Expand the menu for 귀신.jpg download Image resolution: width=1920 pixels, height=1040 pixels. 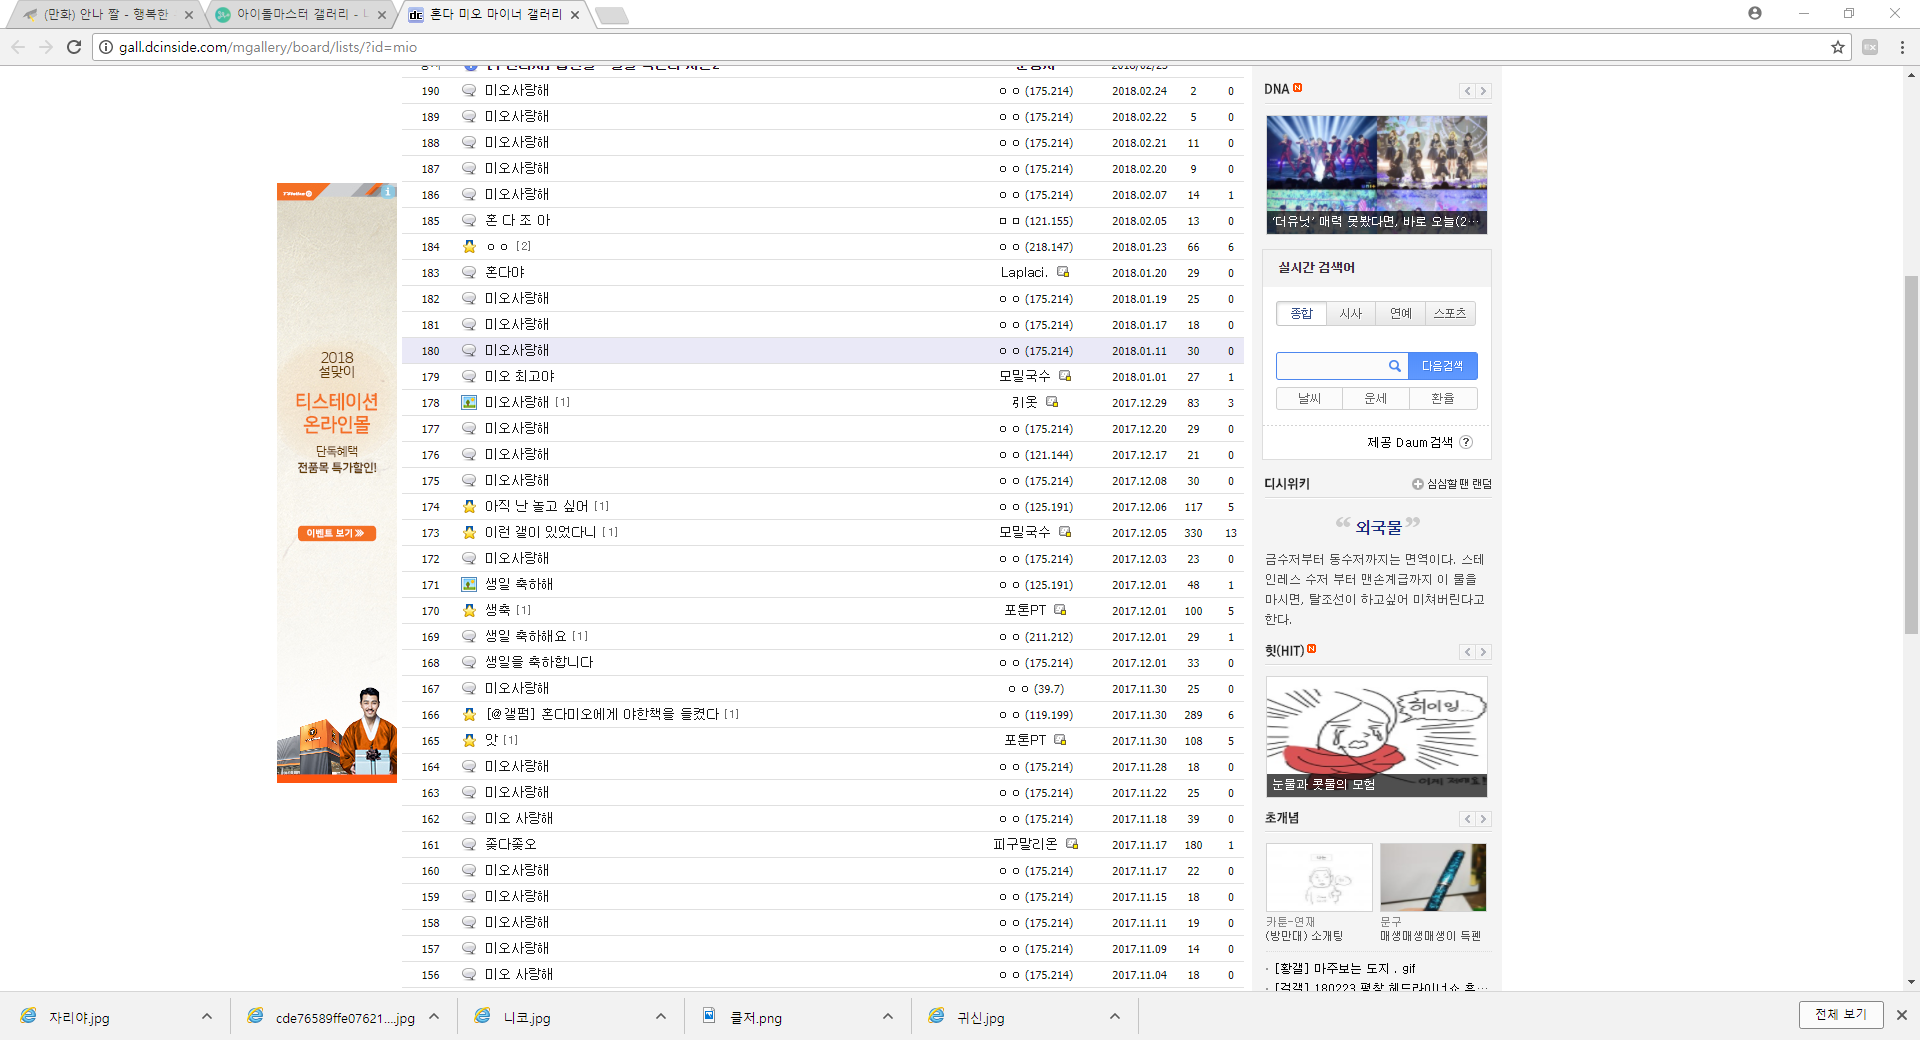click(1115, 1017)
